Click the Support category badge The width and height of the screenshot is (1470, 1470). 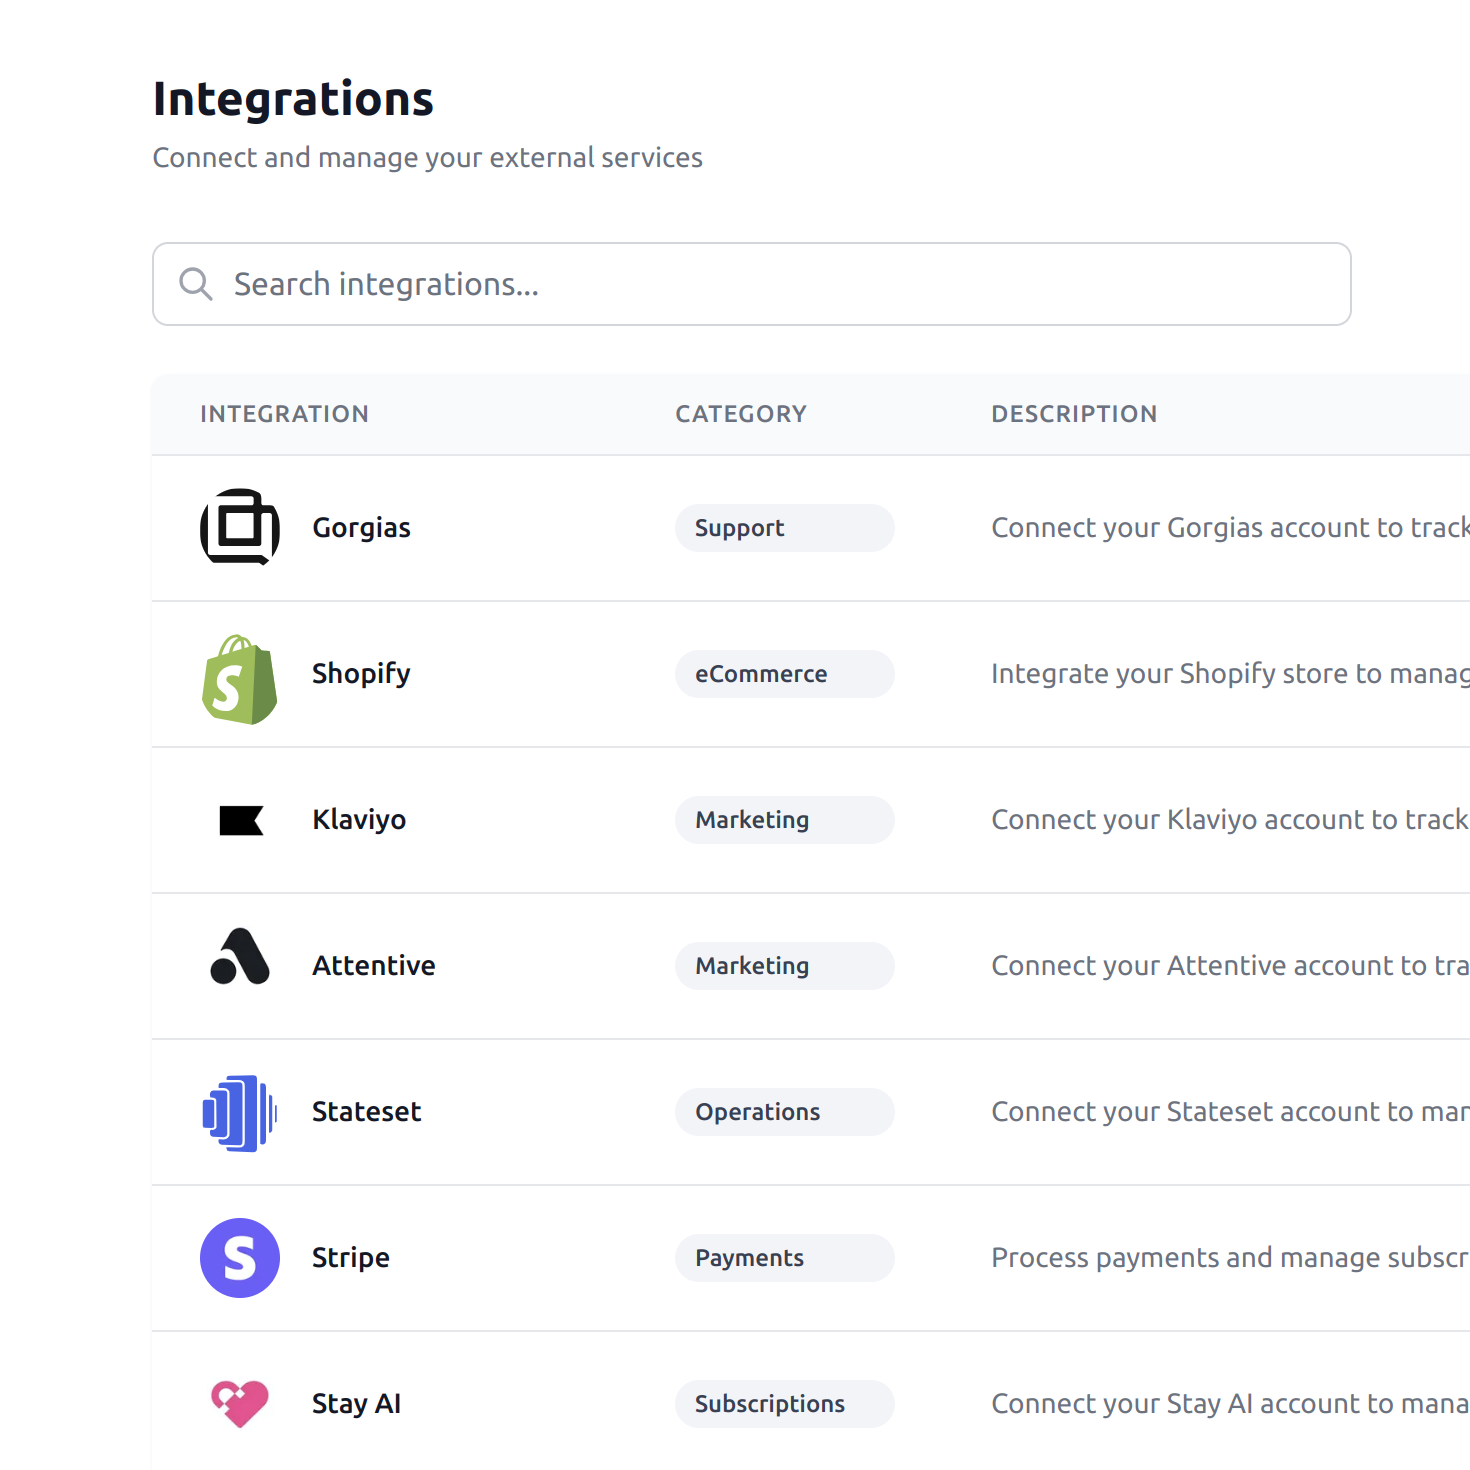point(785,528)
